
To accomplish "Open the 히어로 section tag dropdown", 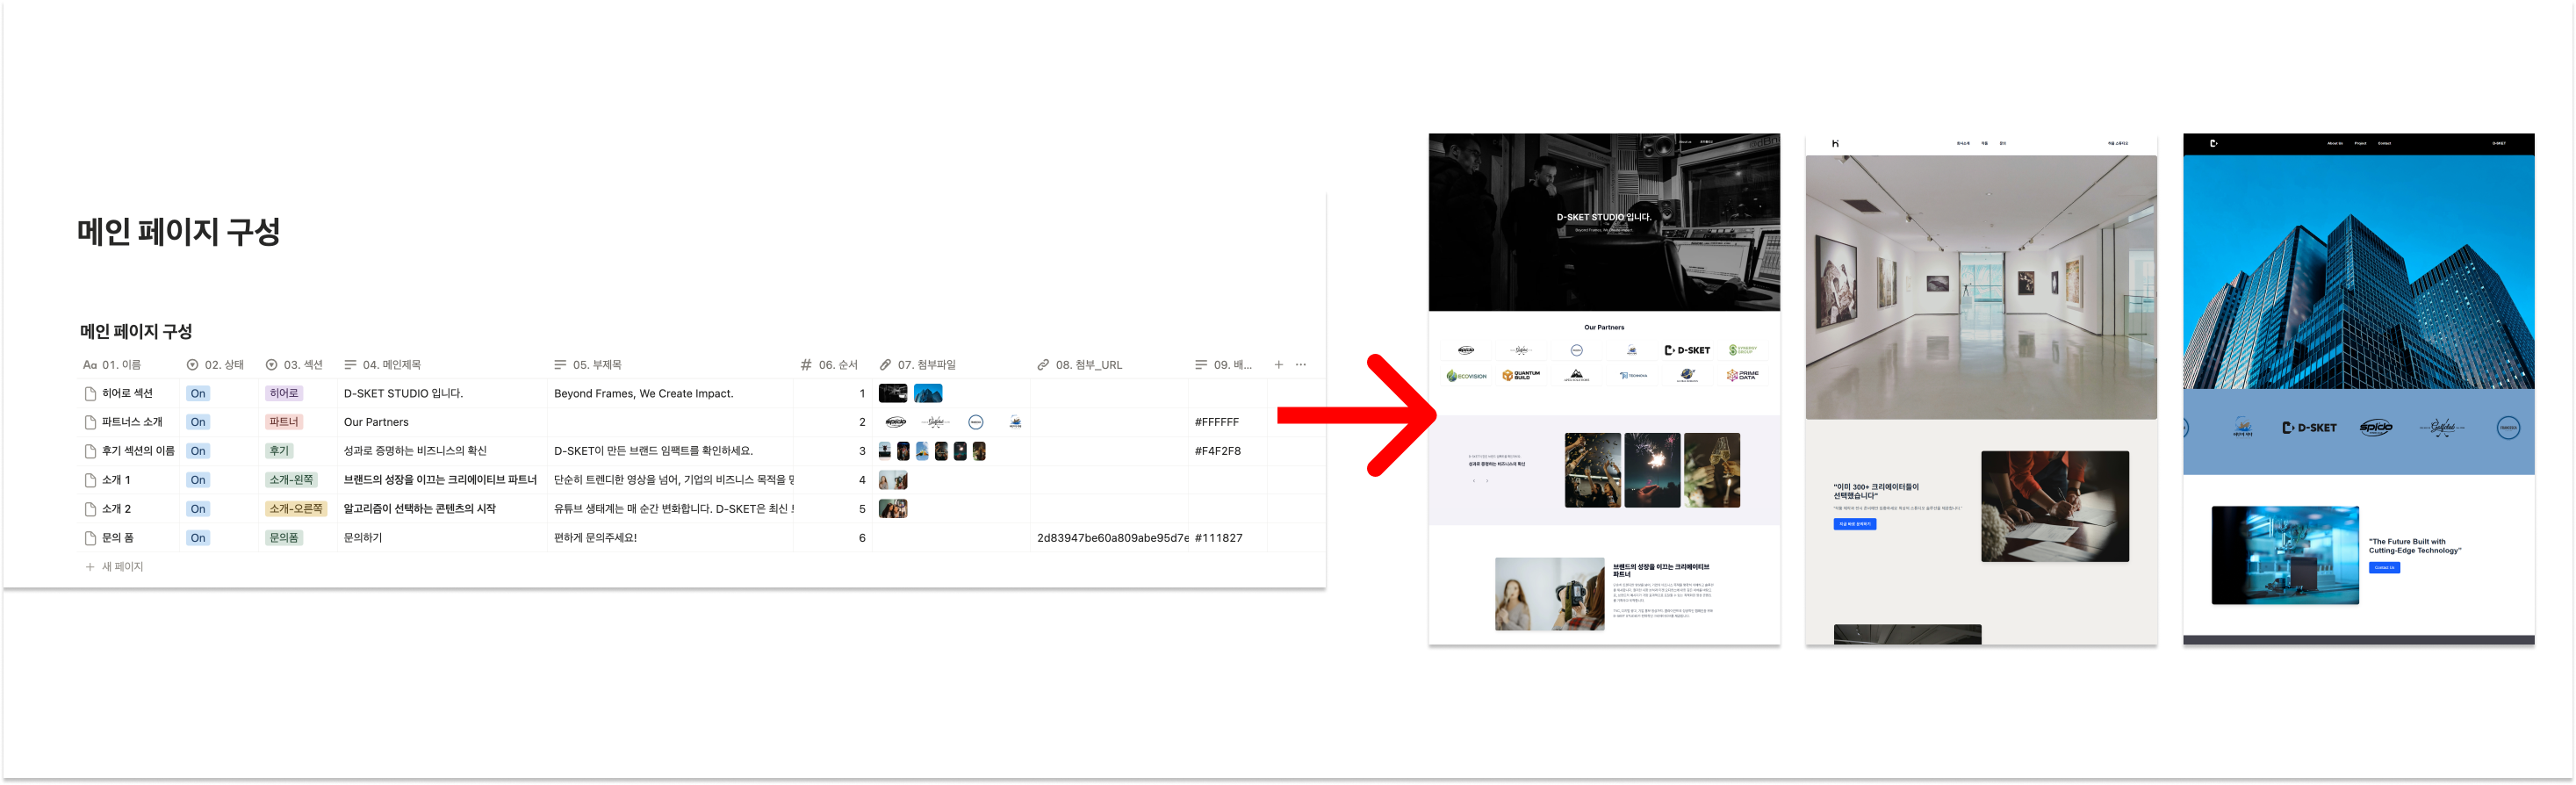I will coord(284,394).
